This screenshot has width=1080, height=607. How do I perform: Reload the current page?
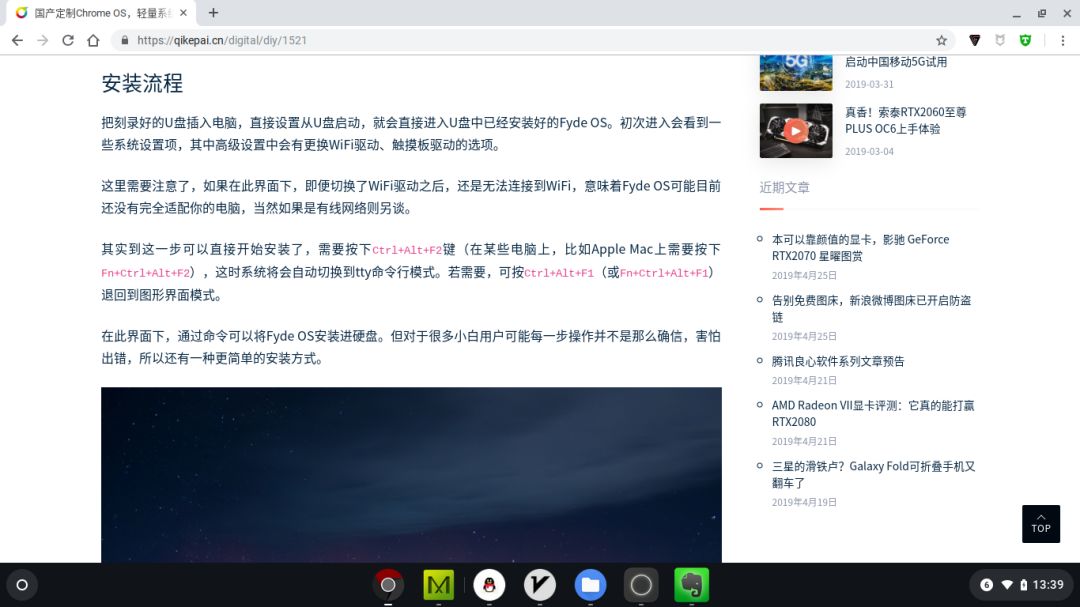pyautogui.click(x=68, y=40)
